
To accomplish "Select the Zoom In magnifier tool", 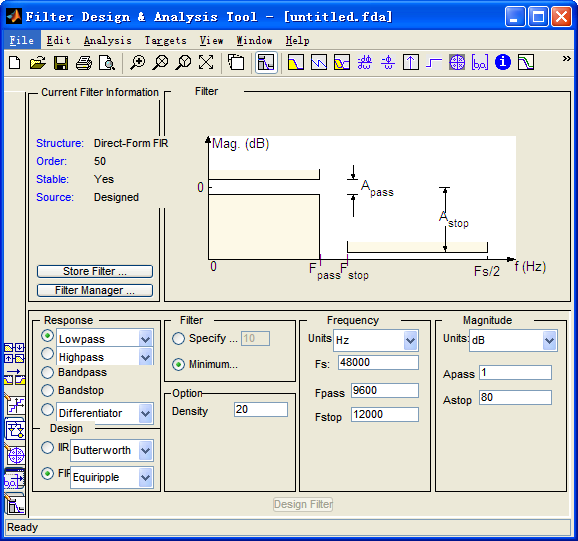I will pyautogui.click(x=137, y=63).
